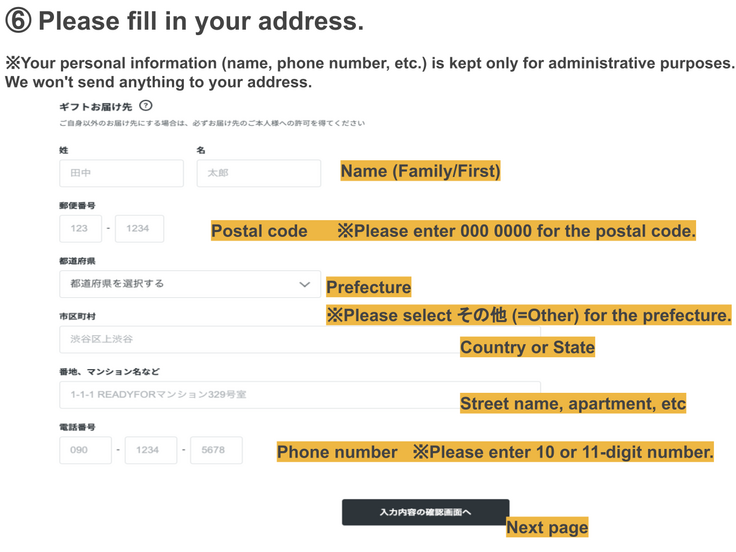Viewport: 736px width, 552px height.
Task: Click the highlighted "Prefecture" label
Action: (x=368, y=287)
